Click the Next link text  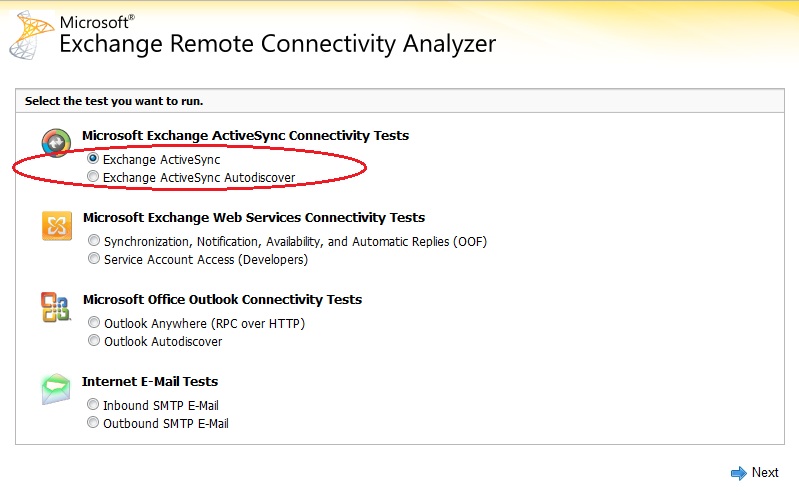click(x=765, y=473)
